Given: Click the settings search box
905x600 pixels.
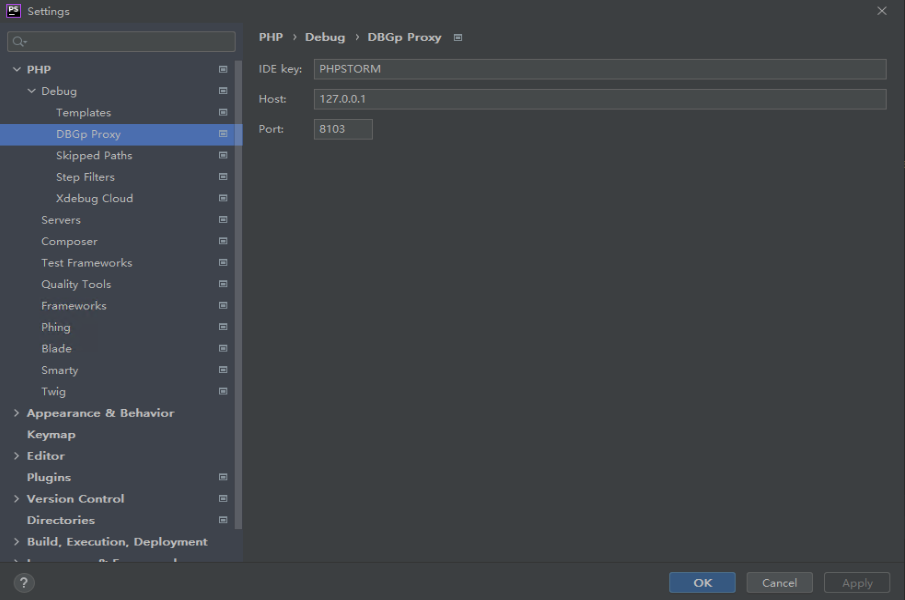Looking at the screenshot, I should tap(121, 42).
